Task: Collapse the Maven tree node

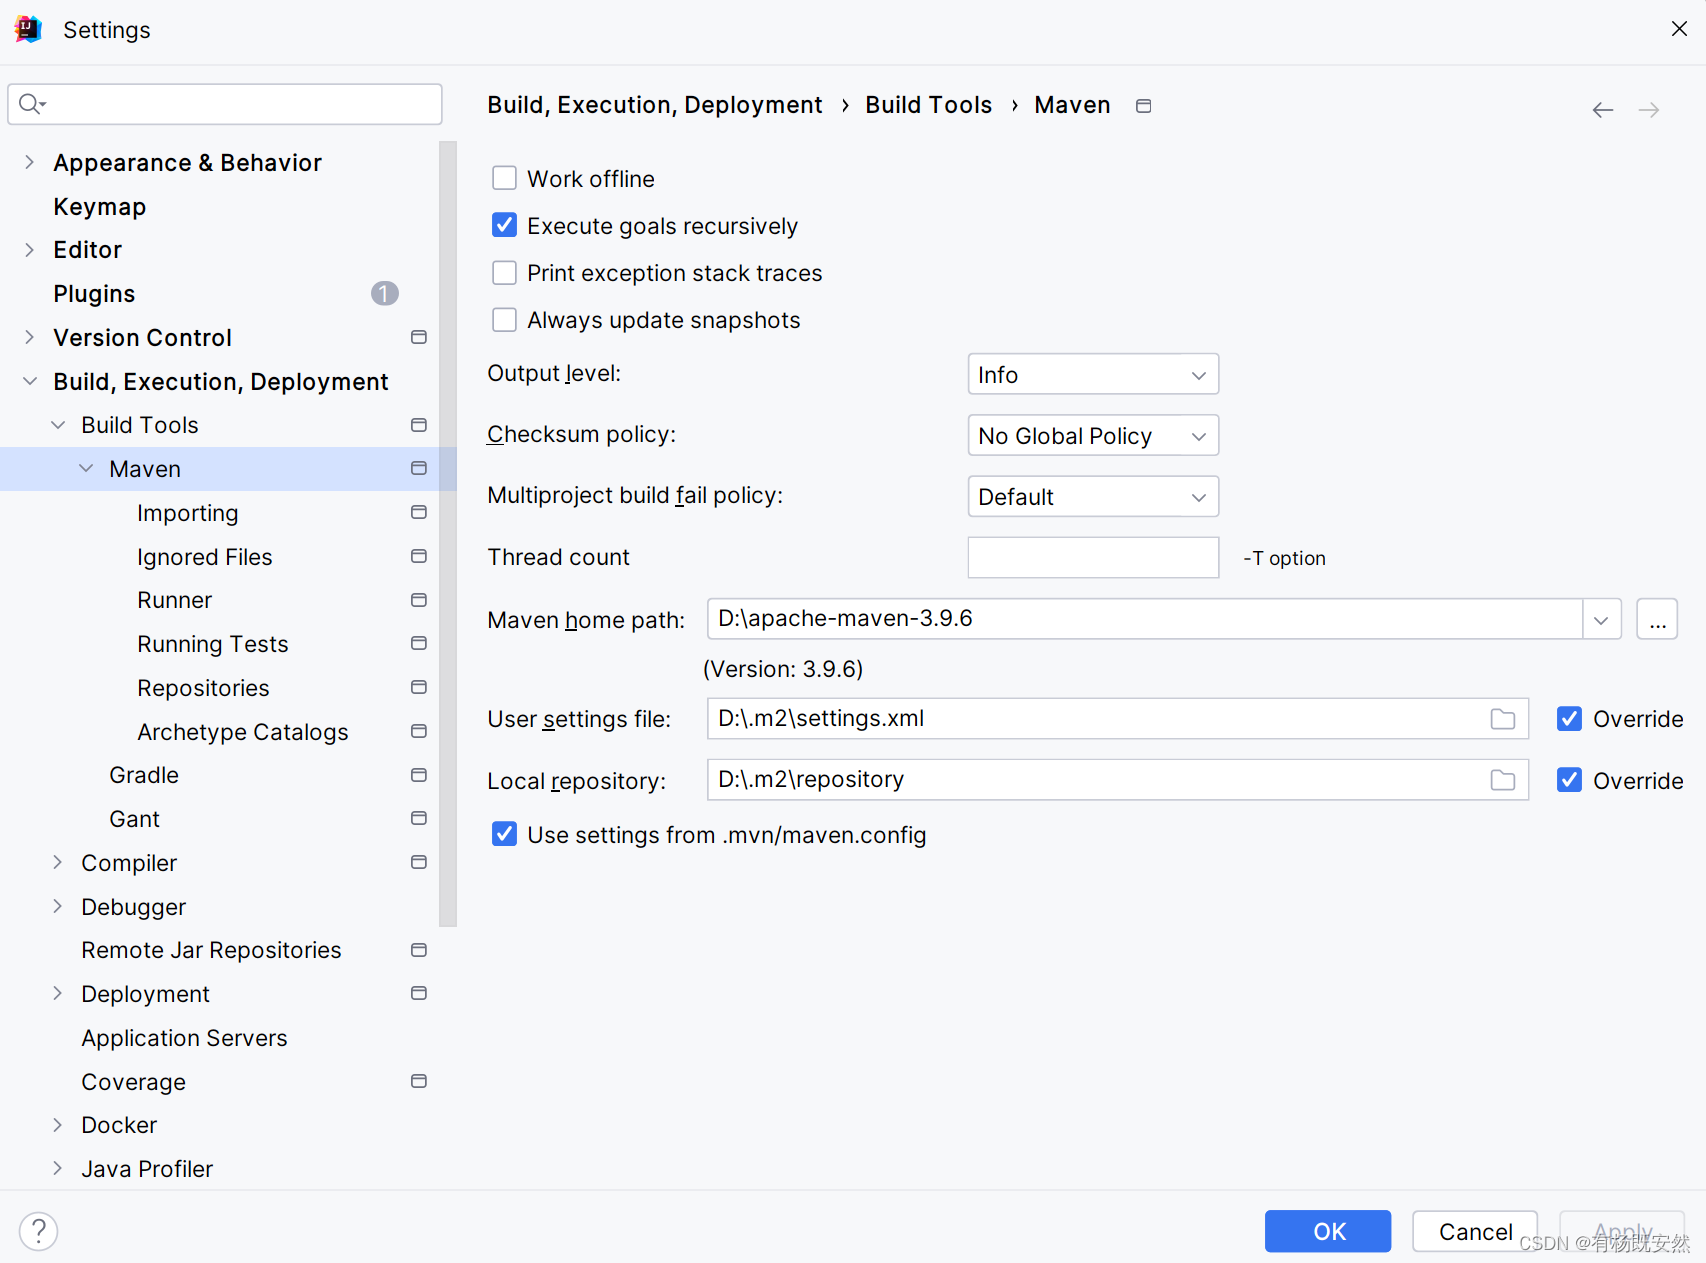Action: pos(86,468)
